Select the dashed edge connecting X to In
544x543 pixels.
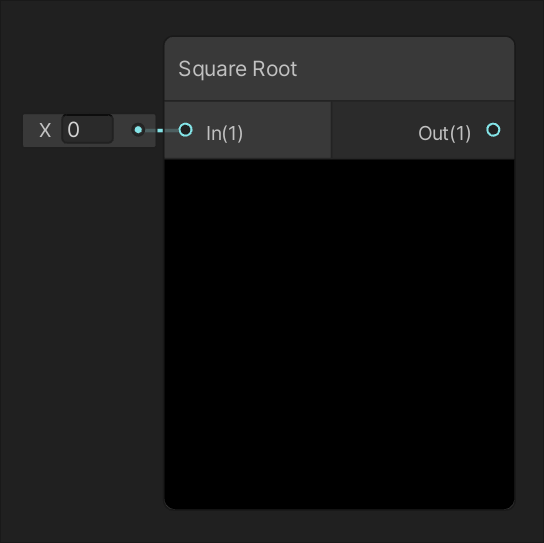click(161, 130)
